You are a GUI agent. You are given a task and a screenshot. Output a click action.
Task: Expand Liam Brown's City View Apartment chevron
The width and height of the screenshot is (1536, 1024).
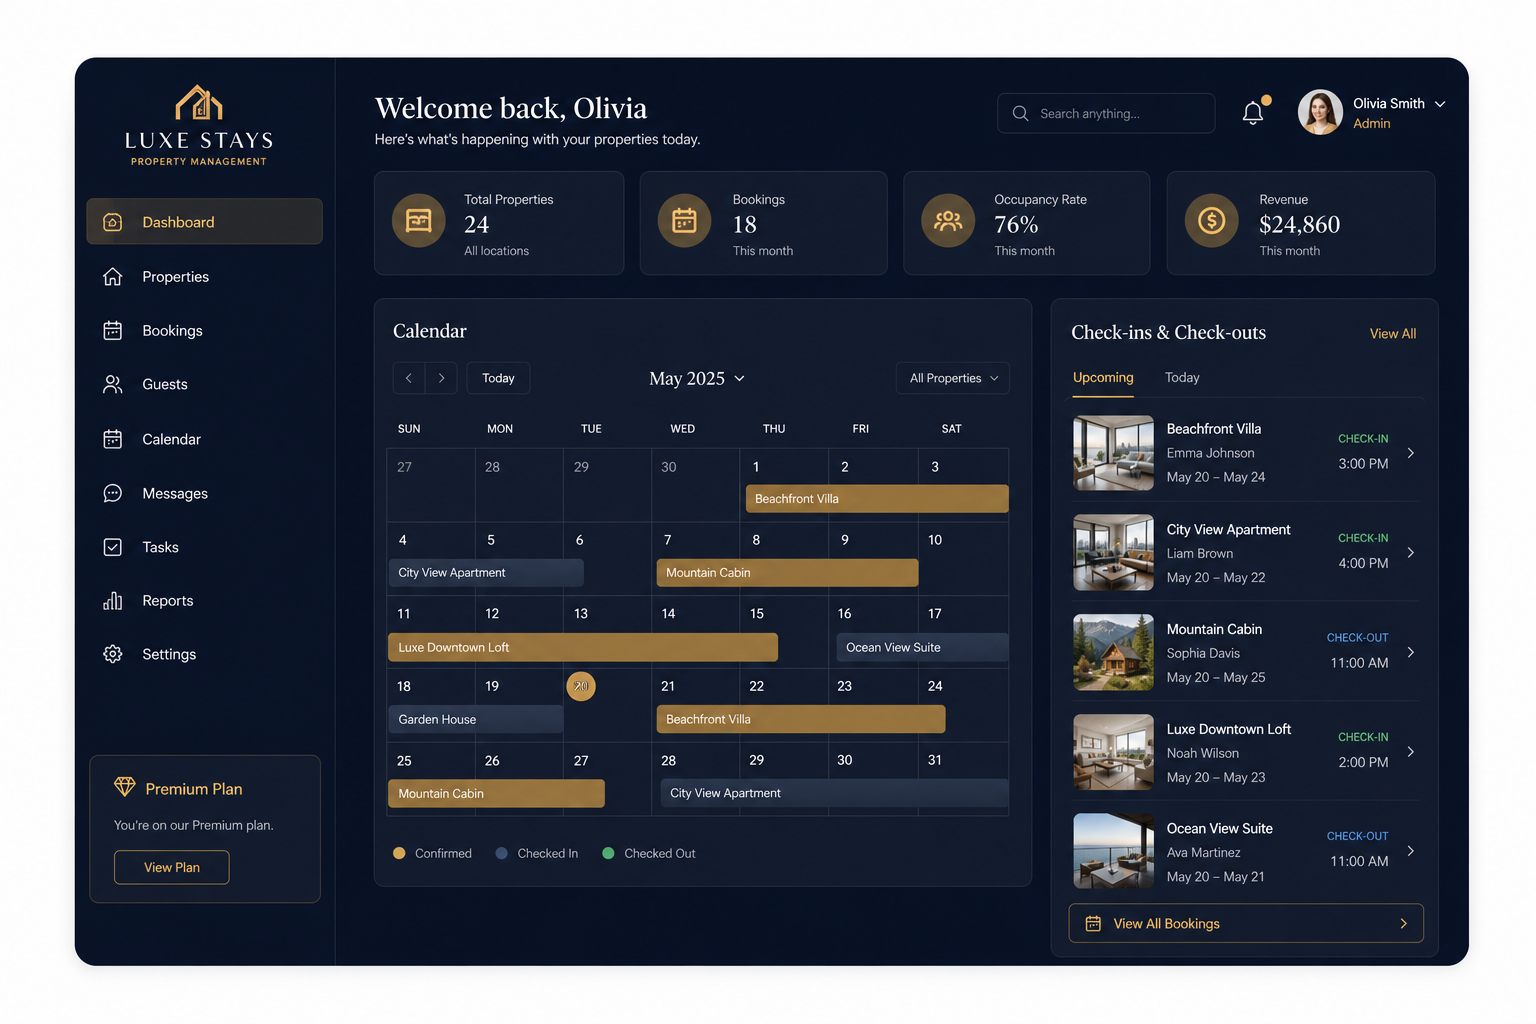[x=1411, y=553]
